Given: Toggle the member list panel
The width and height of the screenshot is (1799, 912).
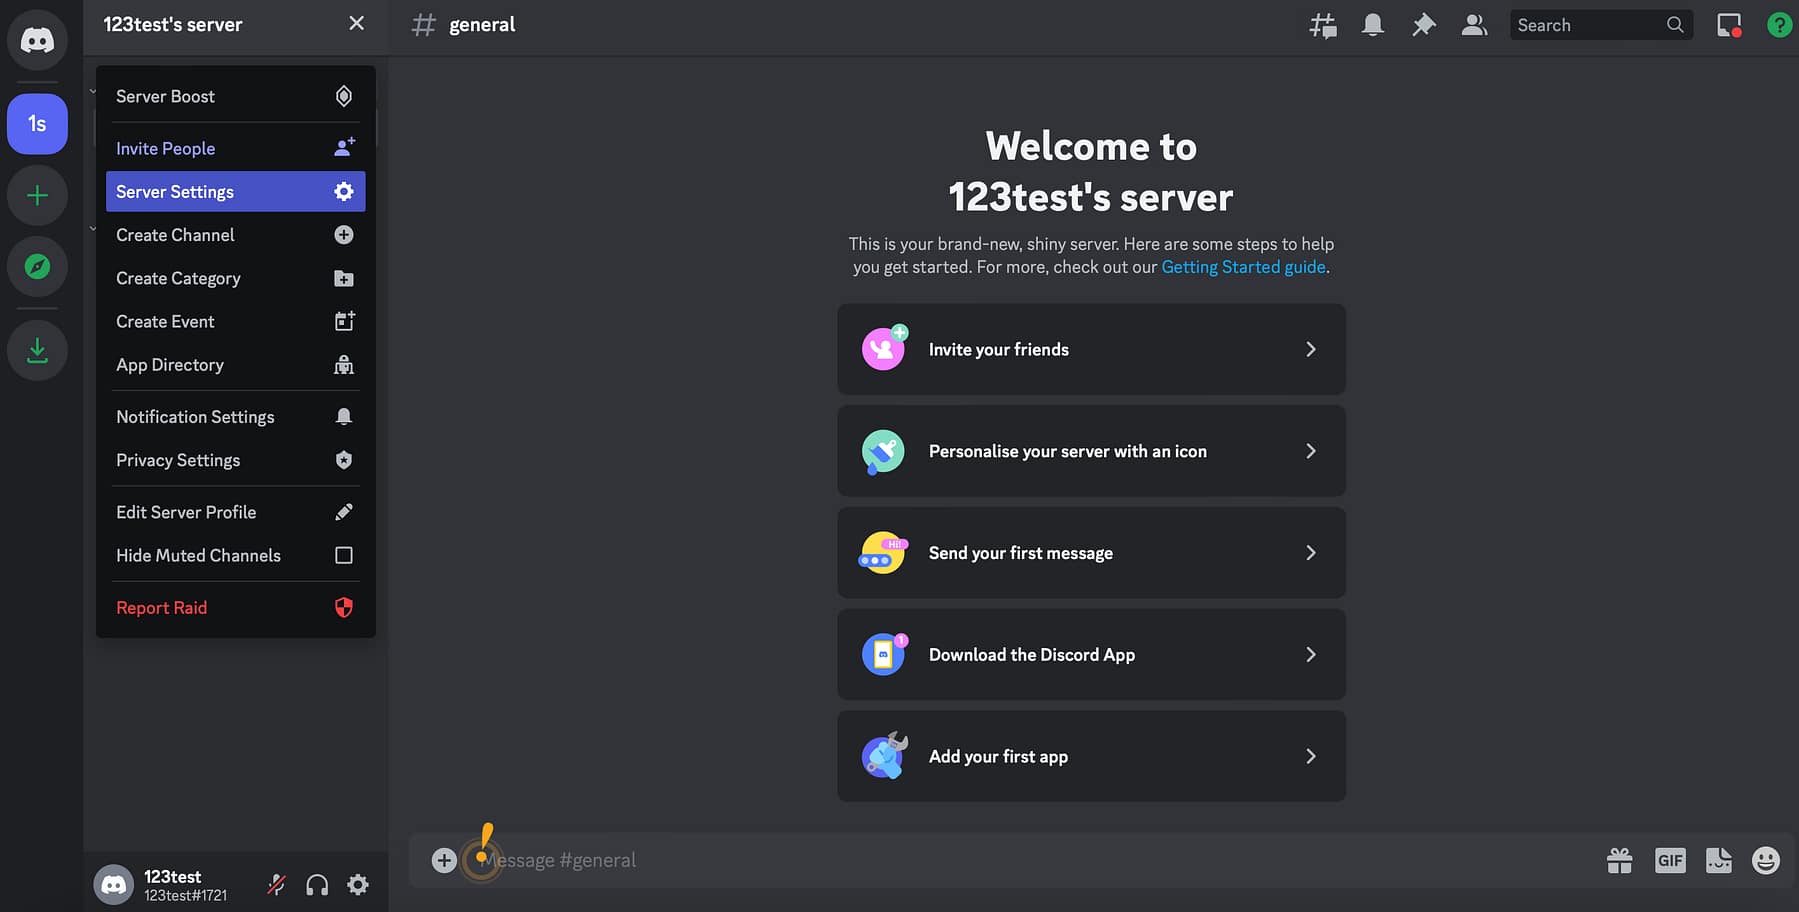Looking at the screenshot, I should [x=1473, y=24].
